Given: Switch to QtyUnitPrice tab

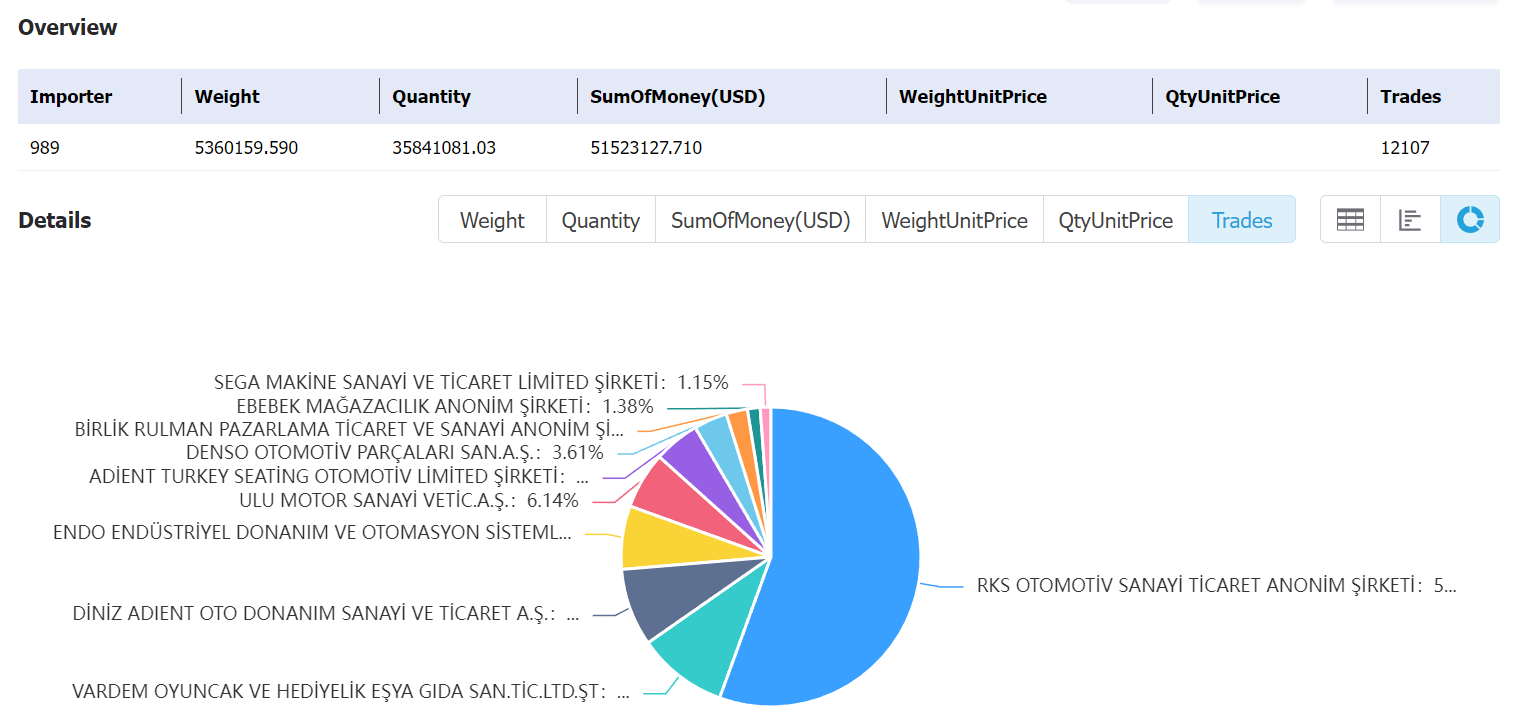Looking at the screenshot, I should pyautogui.click(x=1116, y=220).
